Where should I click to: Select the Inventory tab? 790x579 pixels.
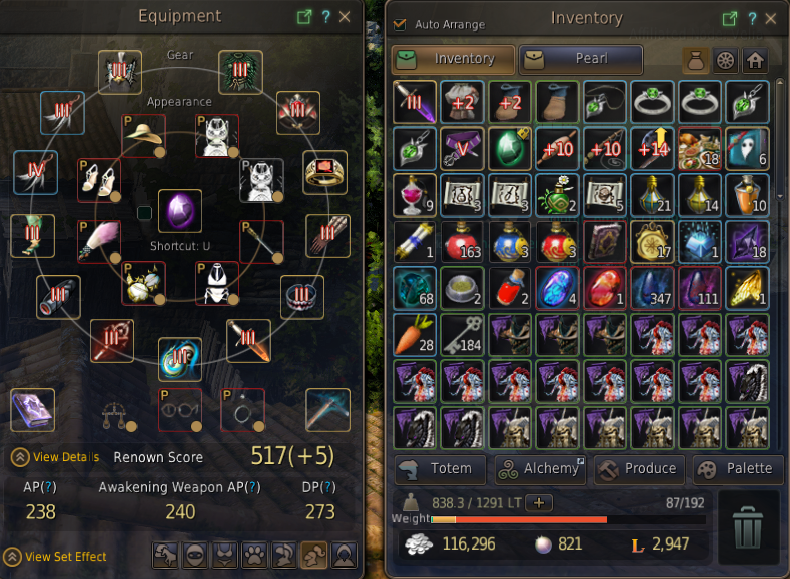click(x=453, y=59)
